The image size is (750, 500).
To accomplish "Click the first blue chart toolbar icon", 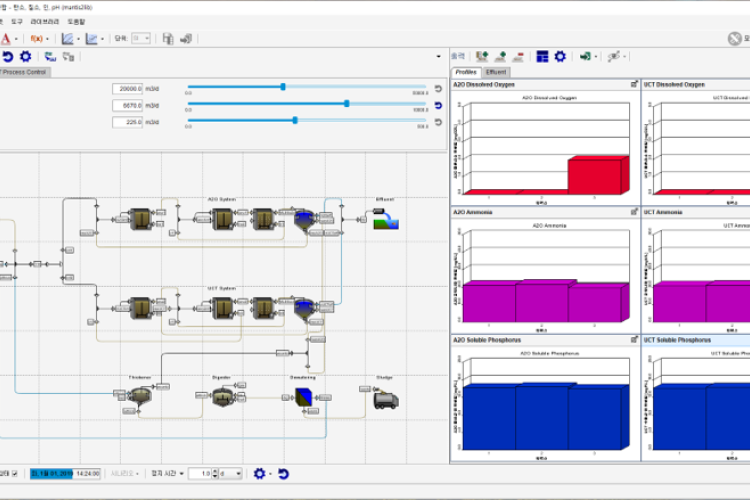I will (67, 38).
